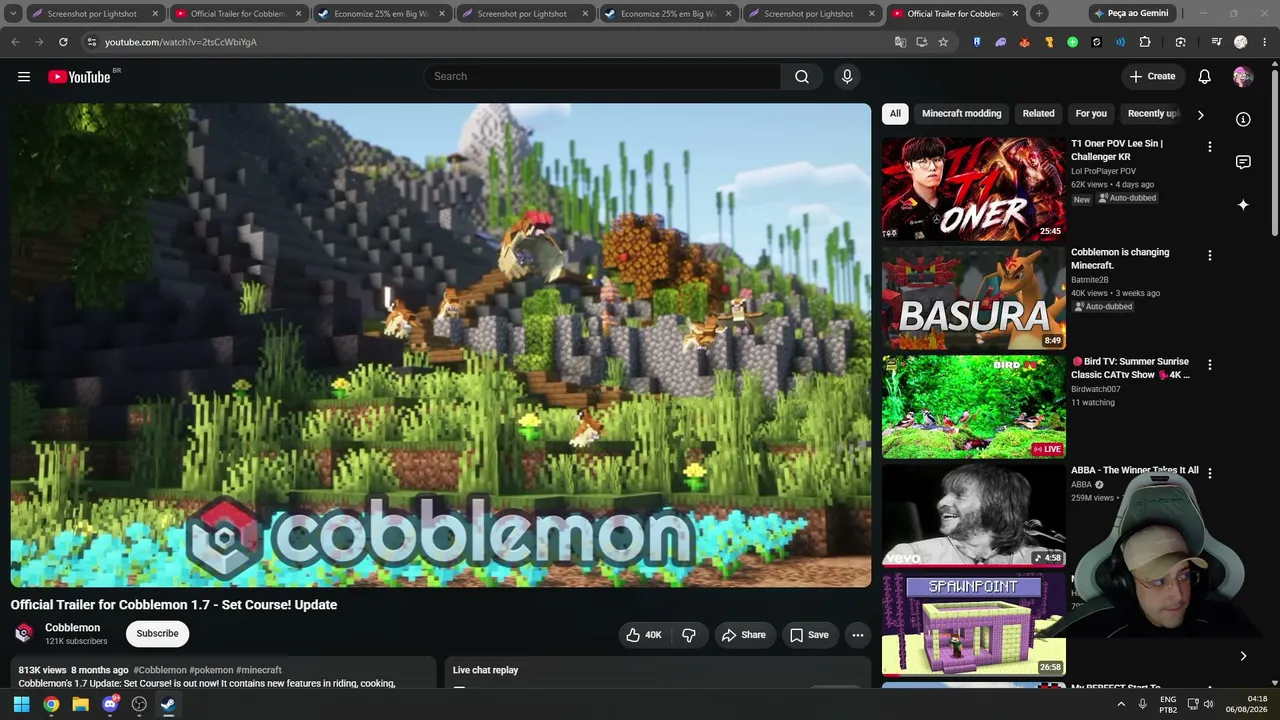Select the Recently uploaded filter chip

pyautogui.click(x=1153, y=114)
